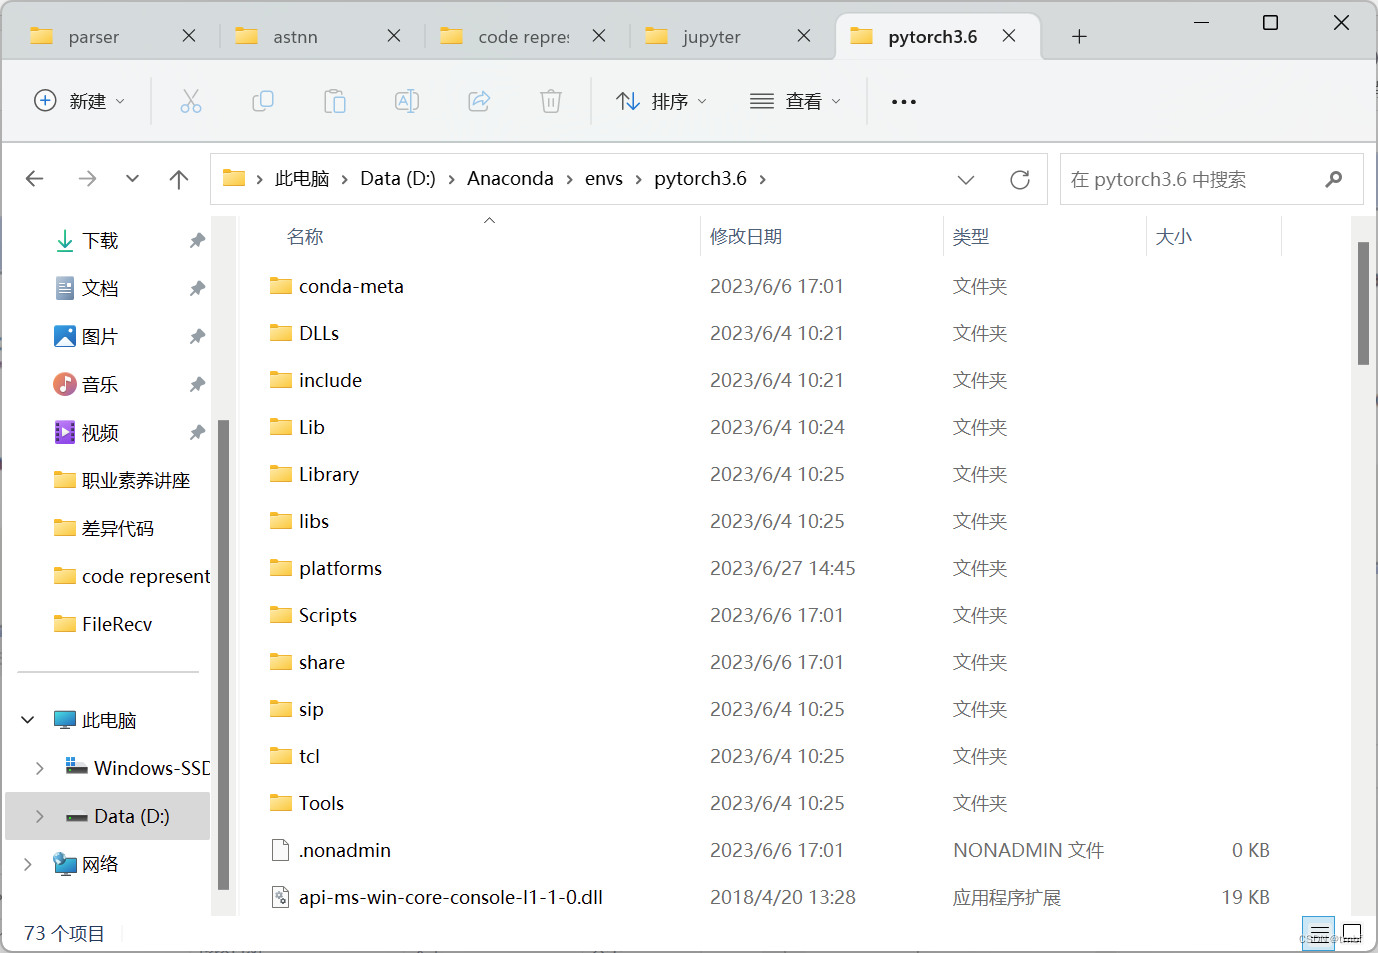Expand chevron after pytorch3.6 in address bar
This screenshot has width=1378, height=953.
(763, 179)
